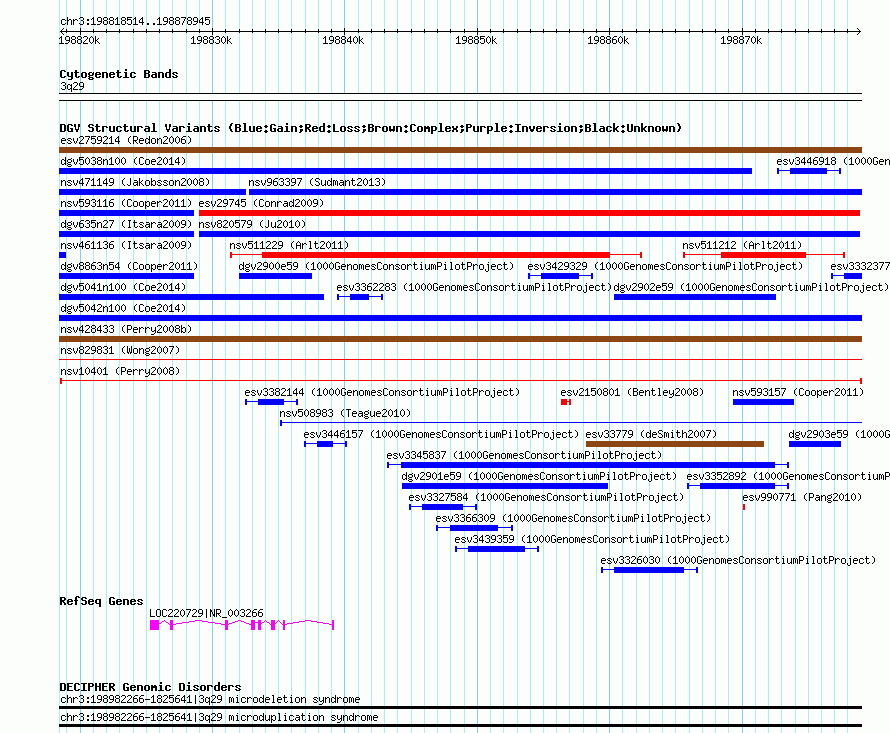The image size is (890, 733).
Task: Click esv3345837 variant label
Action: (x=524, y=455)
